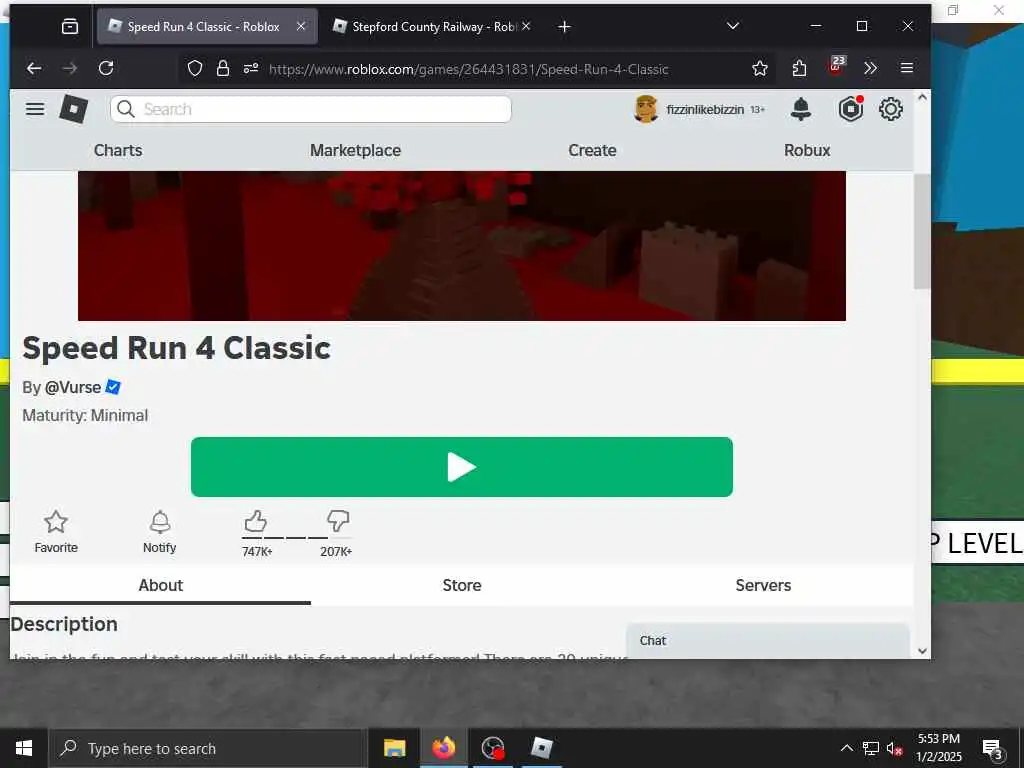Toggle Notify bell for game updates
This screenshot has width=1024, height=768.
click(159, 532)
